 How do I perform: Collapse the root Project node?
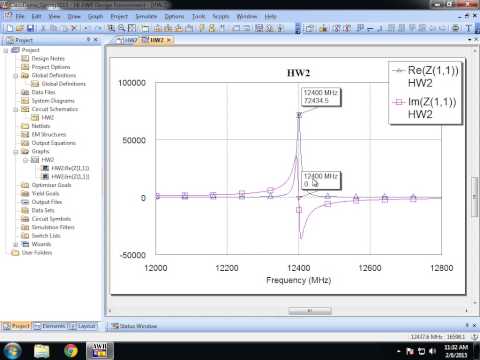(x=6, y=50)
